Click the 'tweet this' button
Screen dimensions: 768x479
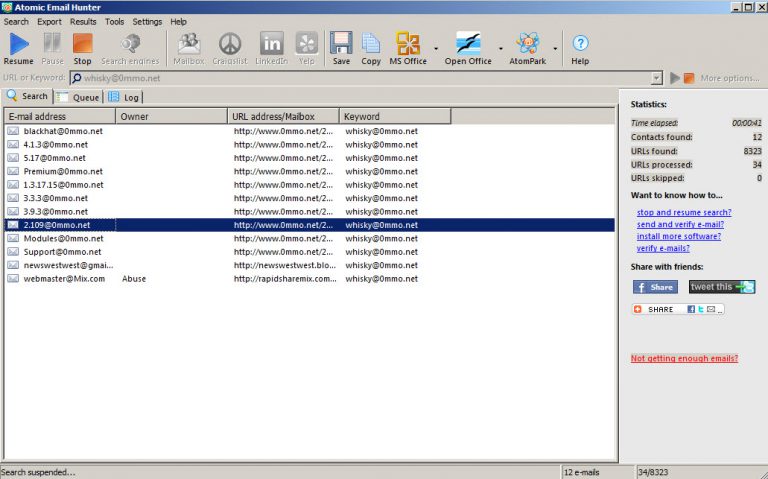[x=722, y=287]
